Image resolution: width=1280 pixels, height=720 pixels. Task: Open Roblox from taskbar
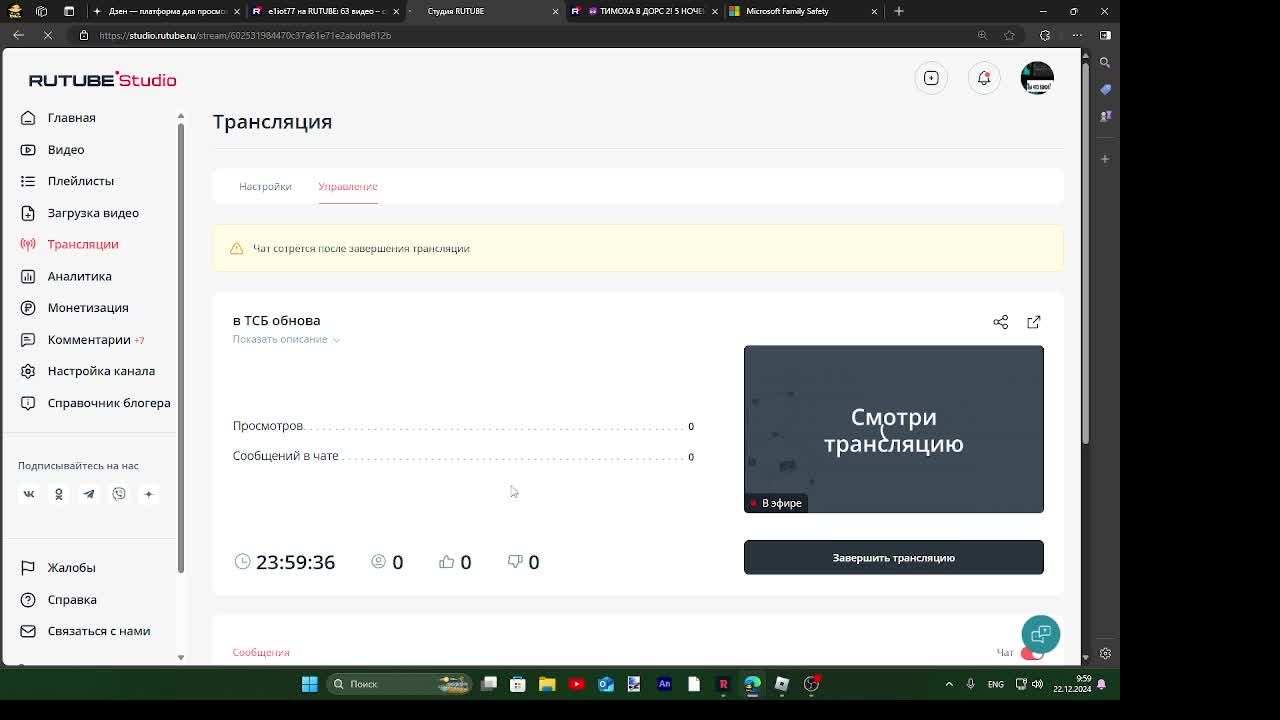tap(782, 684)
